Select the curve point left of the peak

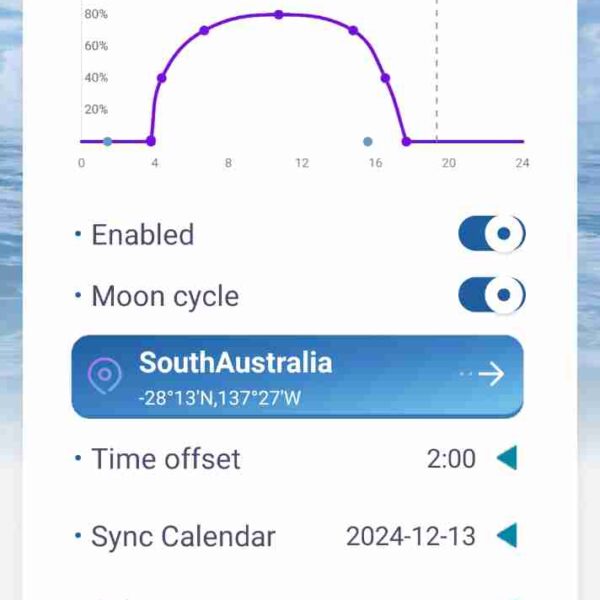pyautogui.click(x=204, y=30)
